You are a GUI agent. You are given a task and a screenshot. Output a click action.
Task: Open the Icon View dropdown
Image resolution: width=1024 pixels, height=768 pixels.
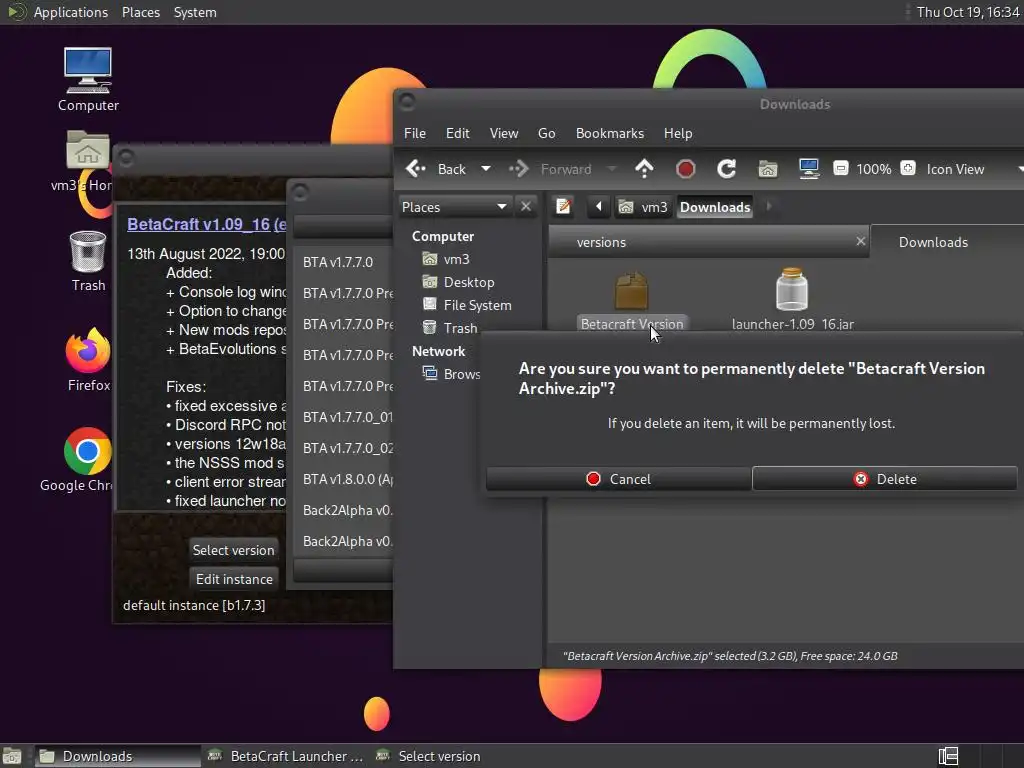[x=973, y=169]
